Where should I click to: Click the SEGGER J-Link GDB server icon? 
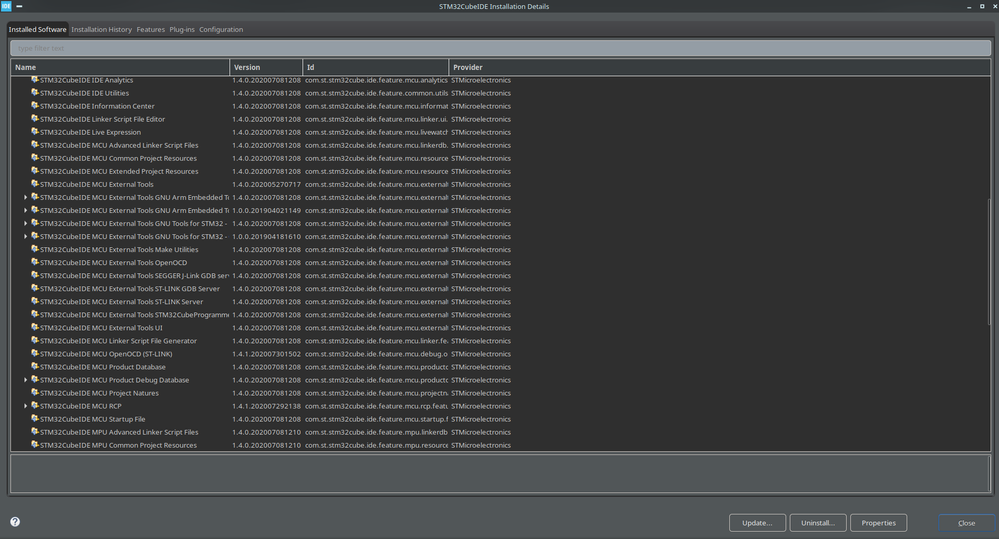click(x=35, y=275)
